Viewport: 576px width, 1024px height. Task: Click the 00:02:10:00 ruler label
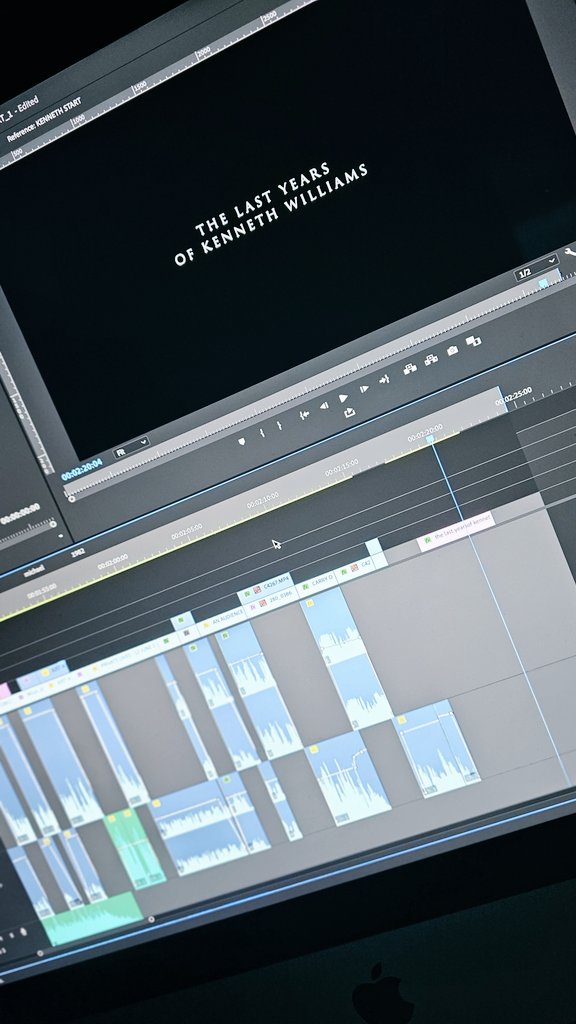[263, 501]
